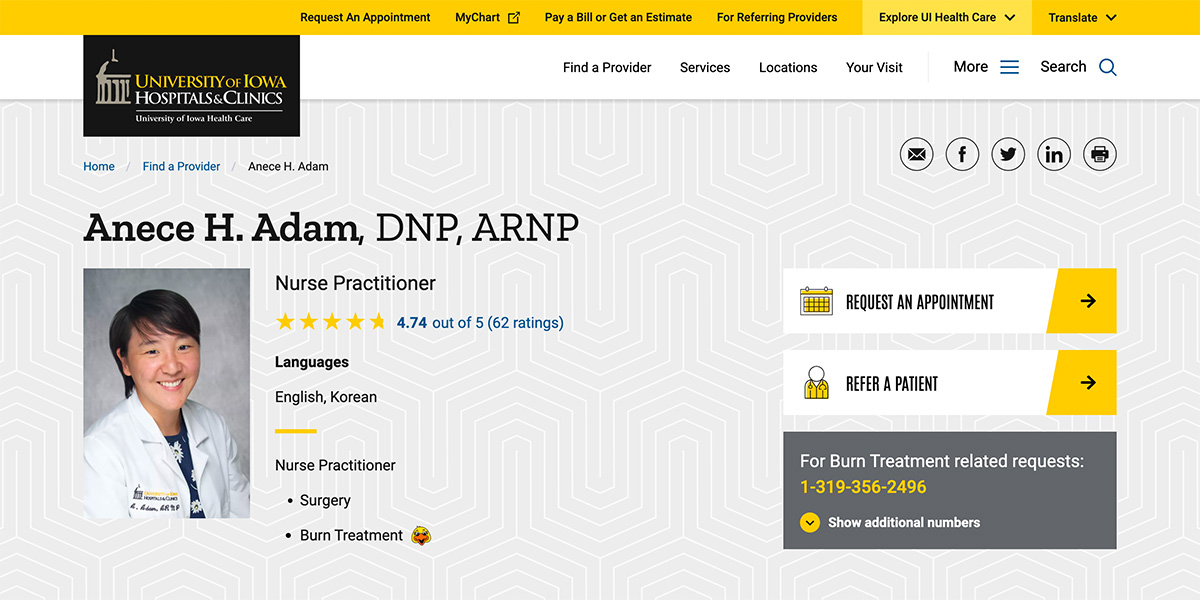This screenshot has height=600, width=1200.
Task: Click the English, Korean languages text
Action: (326, 397)
